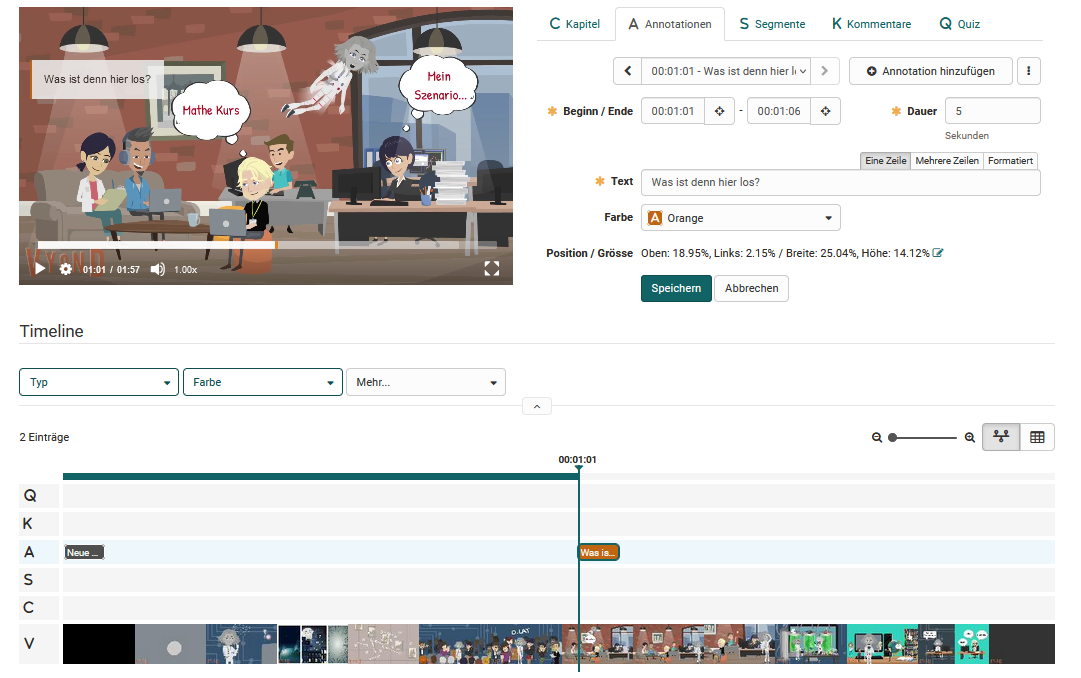Screen dimensions: 1081x678
Task: Edit position and size of annotation
Action: pyautogui.click(x=937, y=253)
